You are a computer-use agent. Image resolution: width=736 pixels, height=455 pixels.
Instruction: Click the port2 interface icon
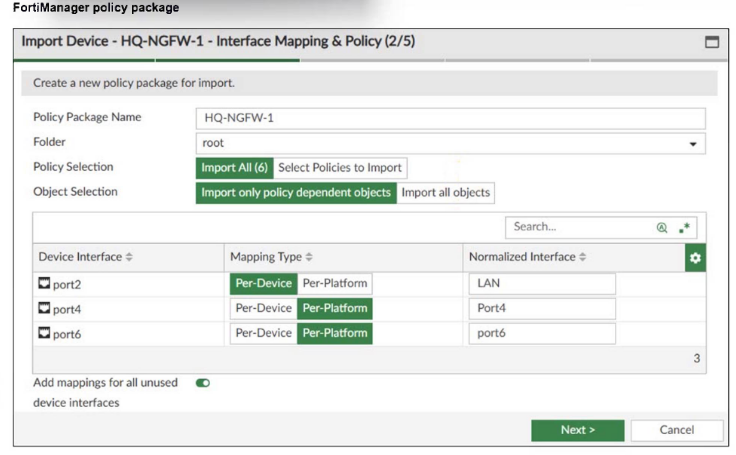coord(44,284)
